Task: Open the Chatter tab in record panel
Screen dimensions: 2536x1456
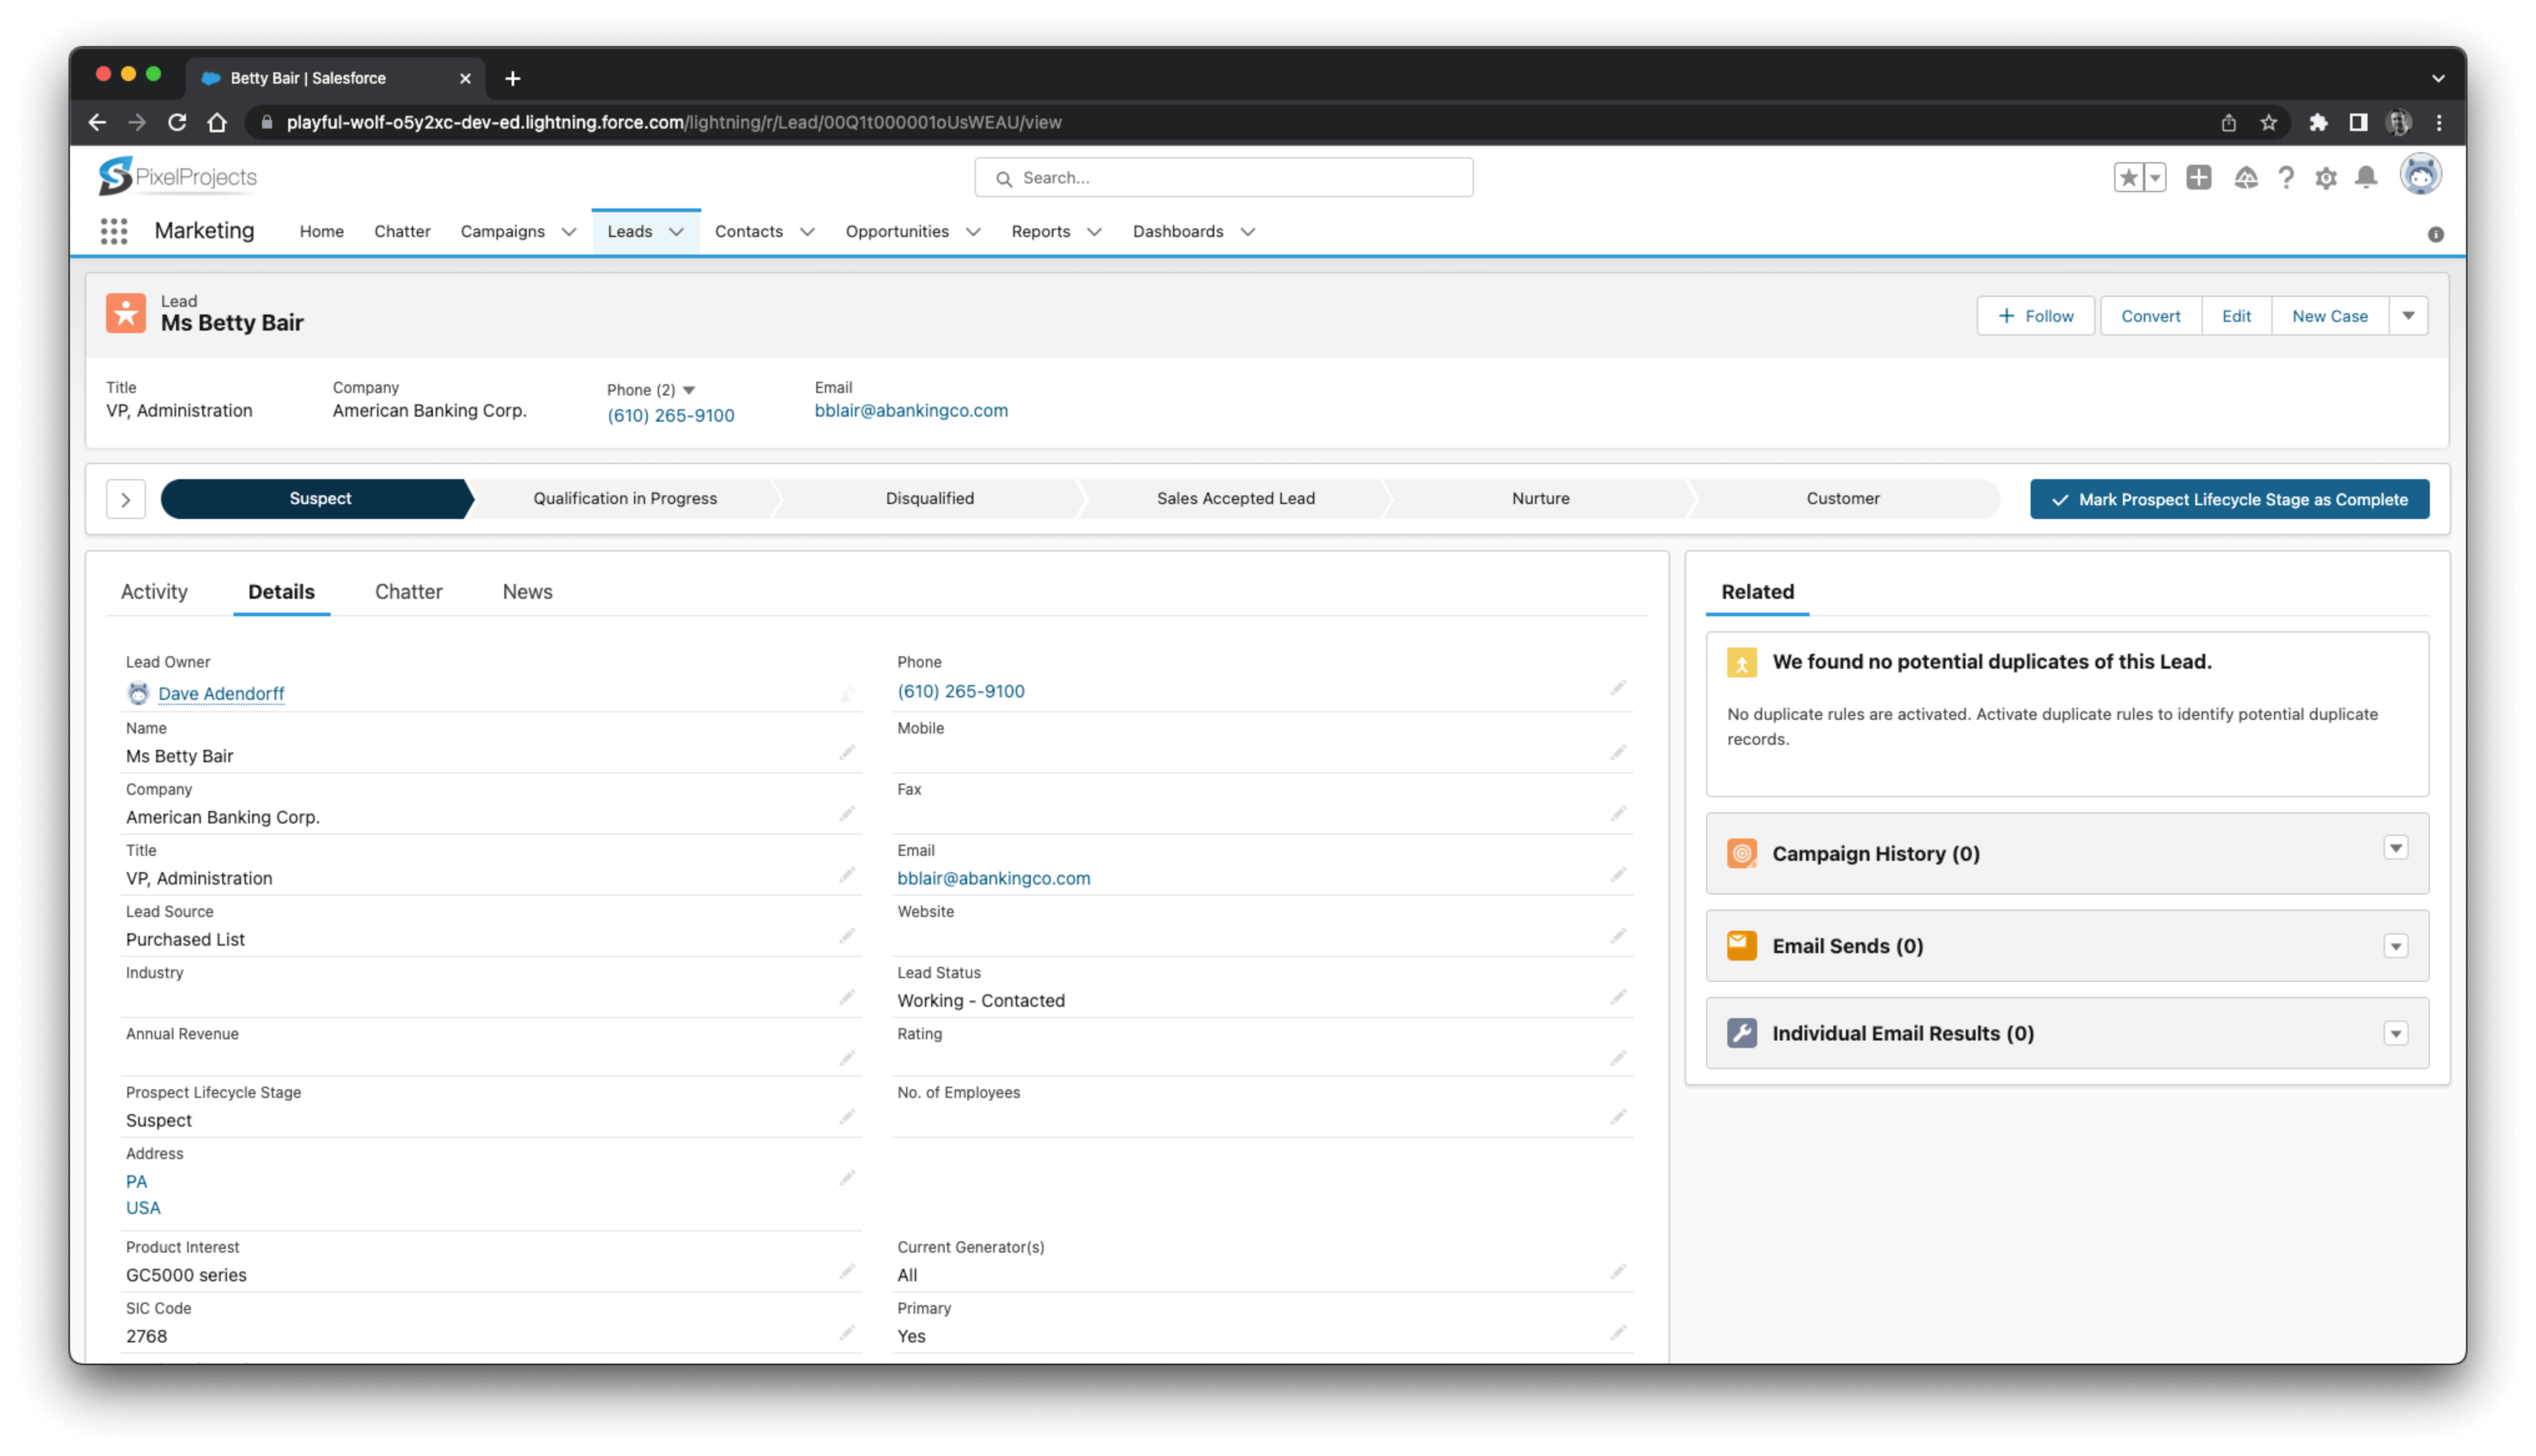Action: [408, 592]
